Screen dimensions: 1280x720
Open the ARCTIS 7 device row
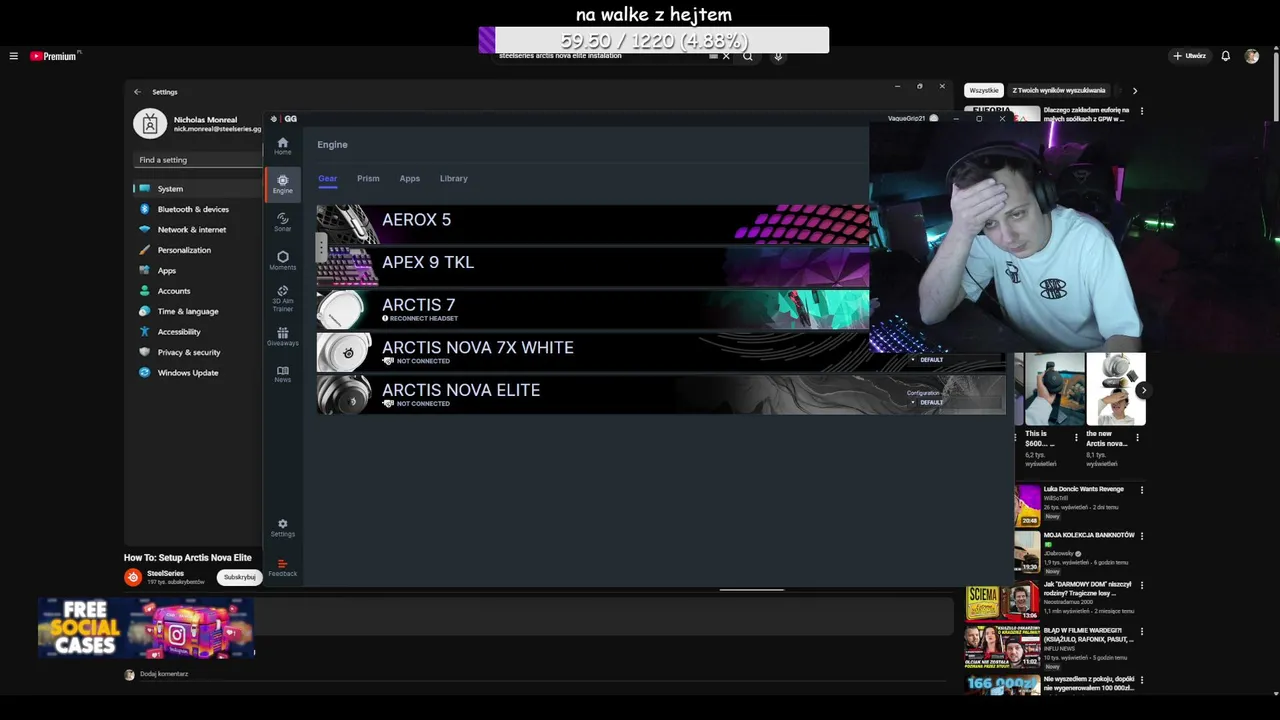pyautogui.click(x=593, y=309)
